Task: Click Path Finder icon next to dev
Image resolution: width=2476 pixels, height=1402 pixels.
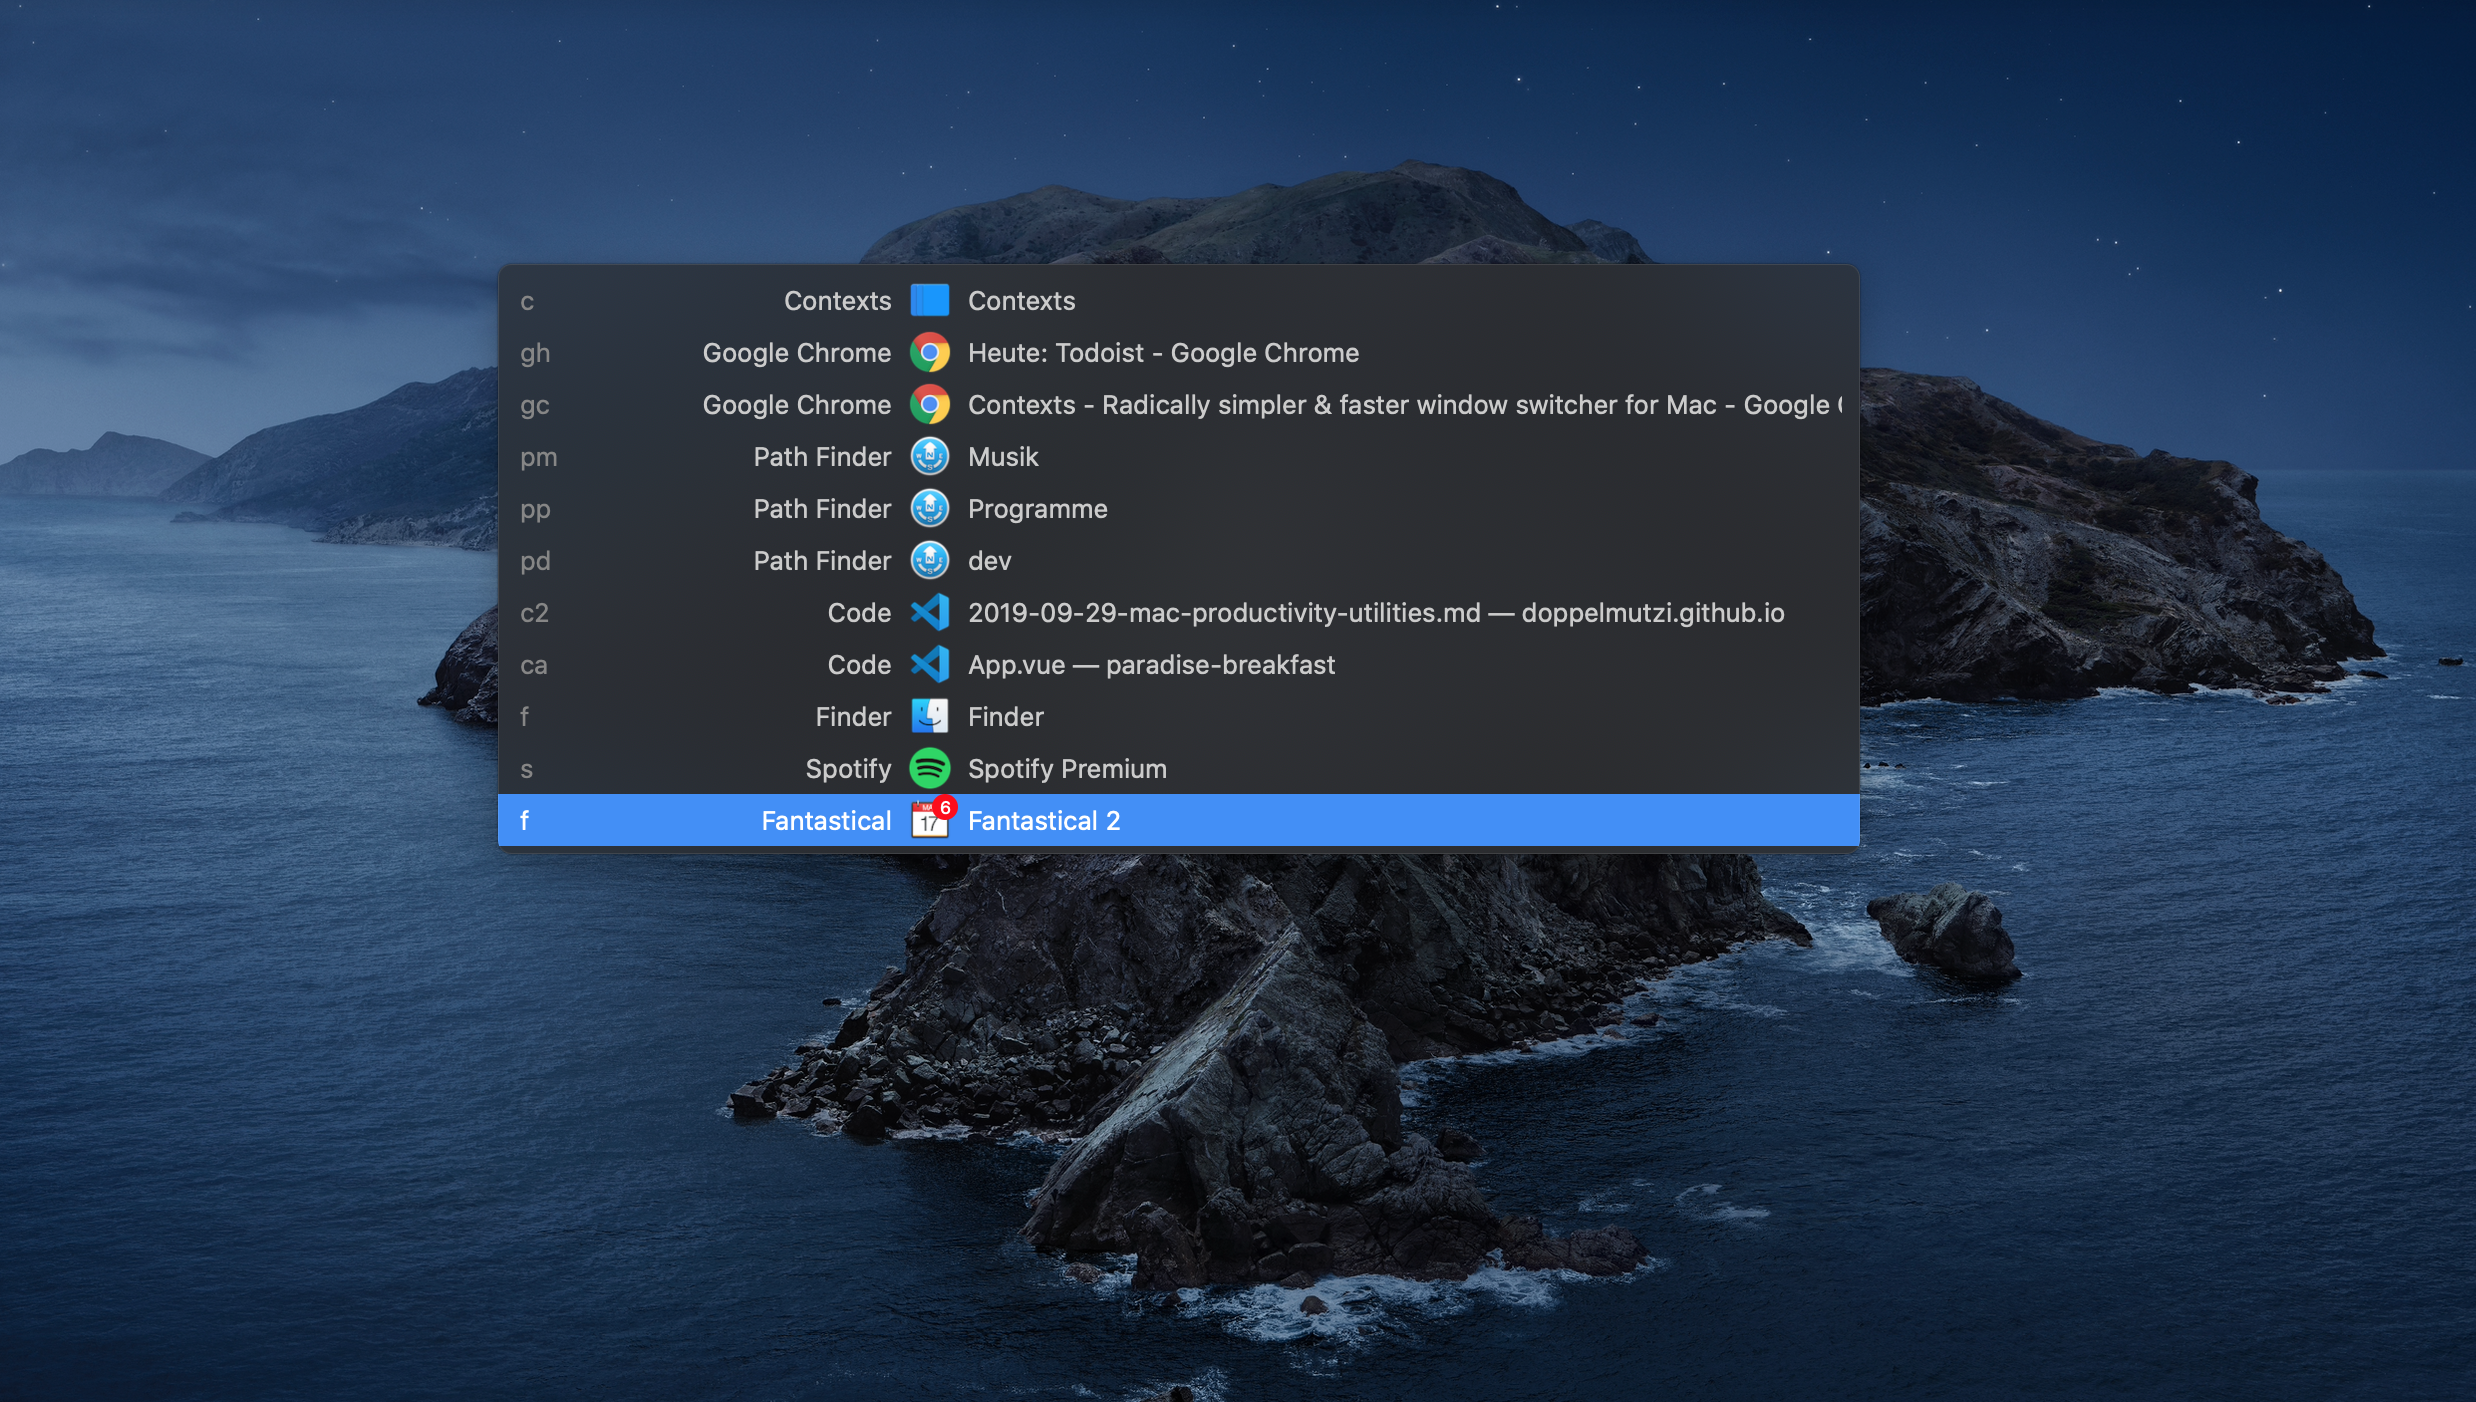Action: [929, 560]
